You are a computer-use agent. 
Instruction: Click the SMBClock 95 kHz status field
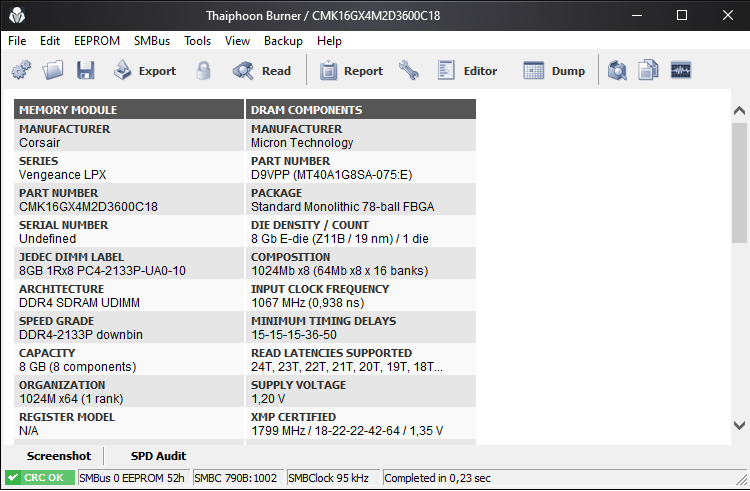pos(332,478)
